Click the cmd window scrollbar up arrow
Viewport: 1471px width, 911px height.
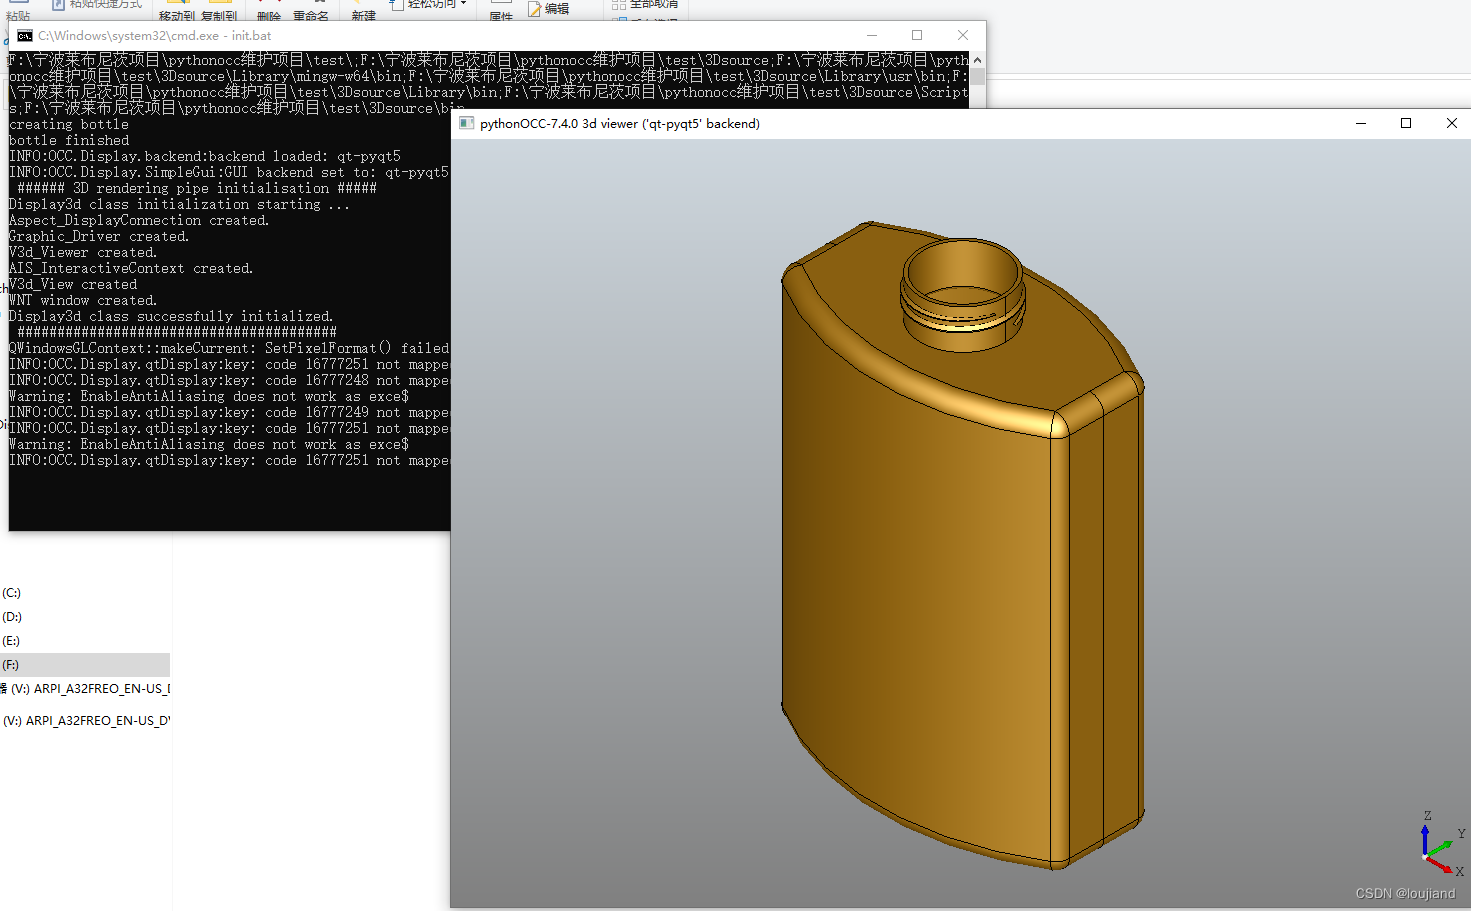point(977,60)
